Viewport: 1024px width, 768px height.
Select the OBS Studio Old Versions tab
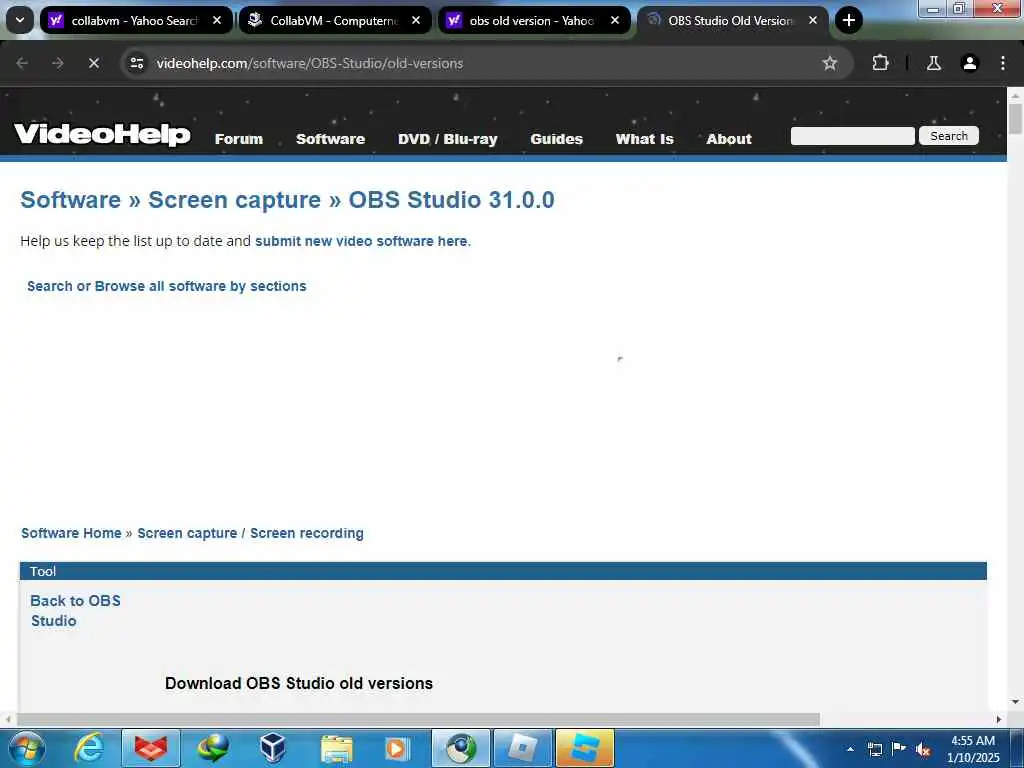(x=731, y=20)
